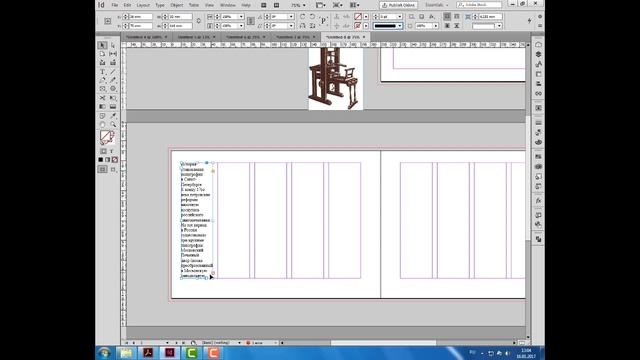Click Rotate 90° Clockwise in control panel
Image resolution: width=640 pixels, height=360 pixels.
point(302,17)
